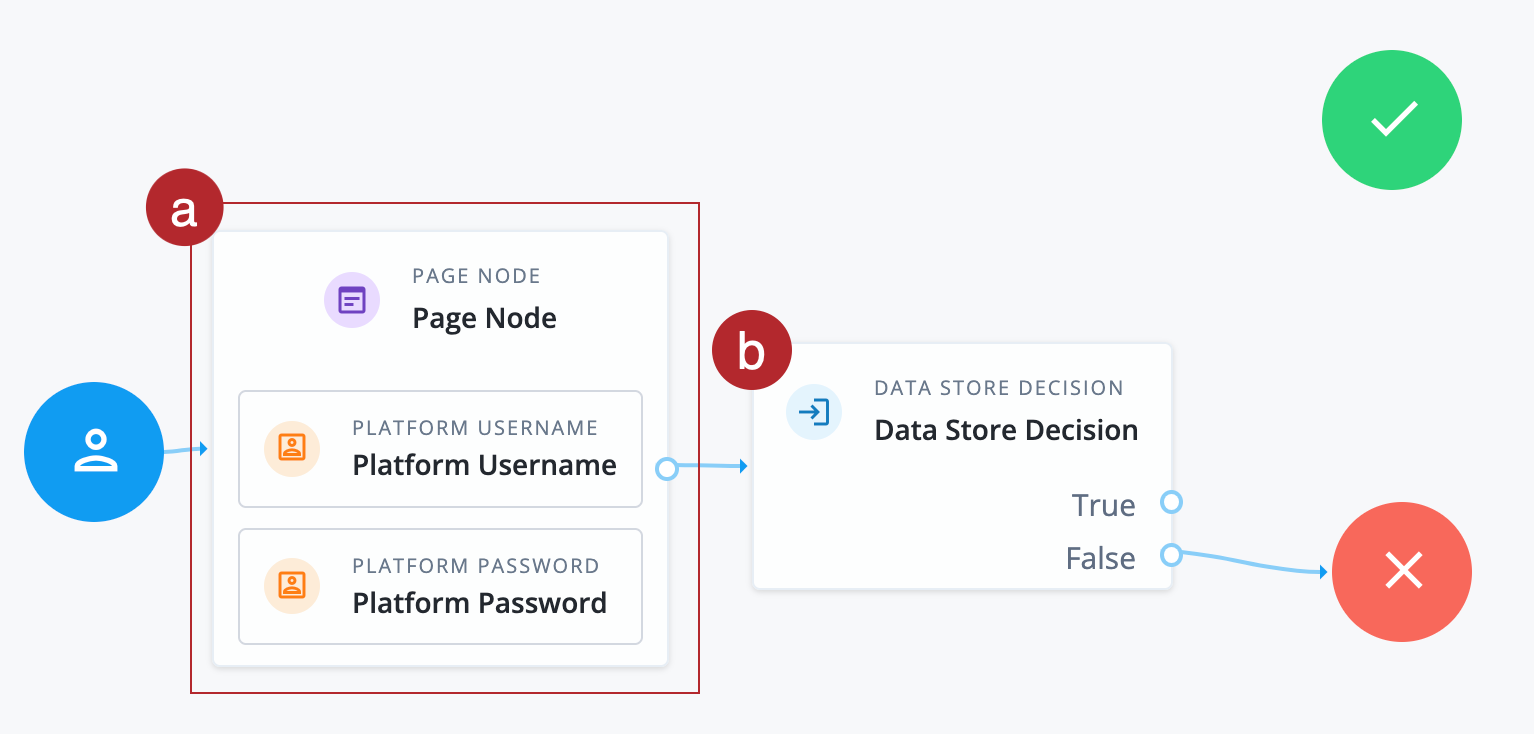Click the blue Start user node
Viewport: 1534px width, 734px height.
pyautogui.click(x=94, y=452)
